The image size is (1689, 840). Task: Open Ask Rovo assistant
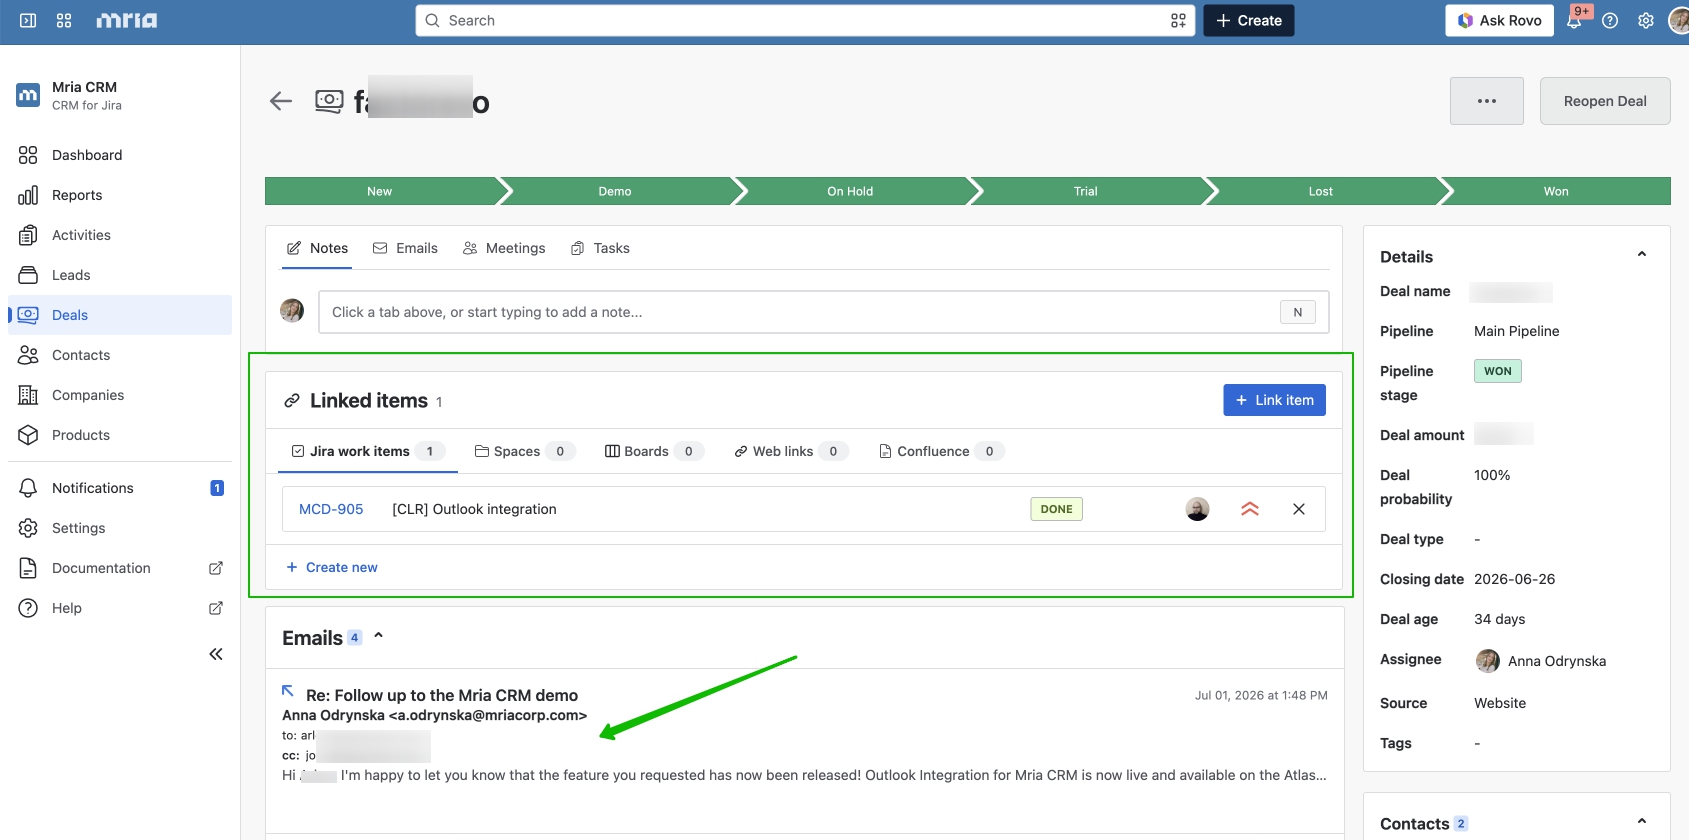coord(1500,20)
